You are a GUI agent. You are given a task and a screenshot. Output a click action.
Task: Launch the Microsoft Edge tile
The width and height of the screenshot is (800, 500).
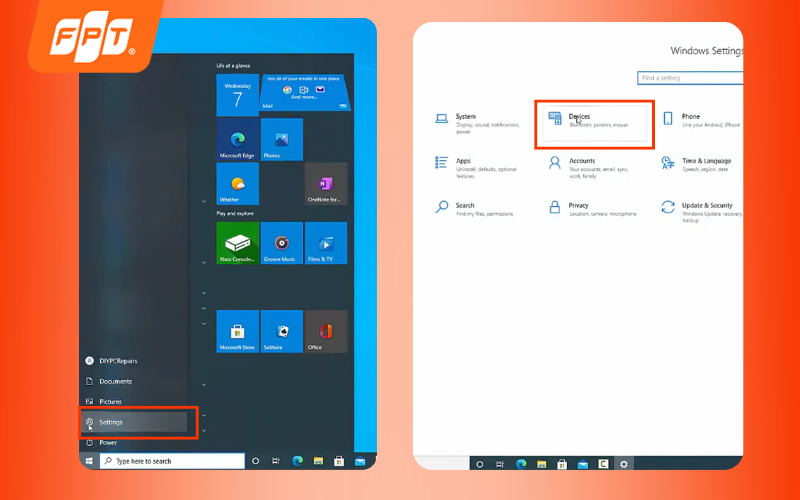237,139
